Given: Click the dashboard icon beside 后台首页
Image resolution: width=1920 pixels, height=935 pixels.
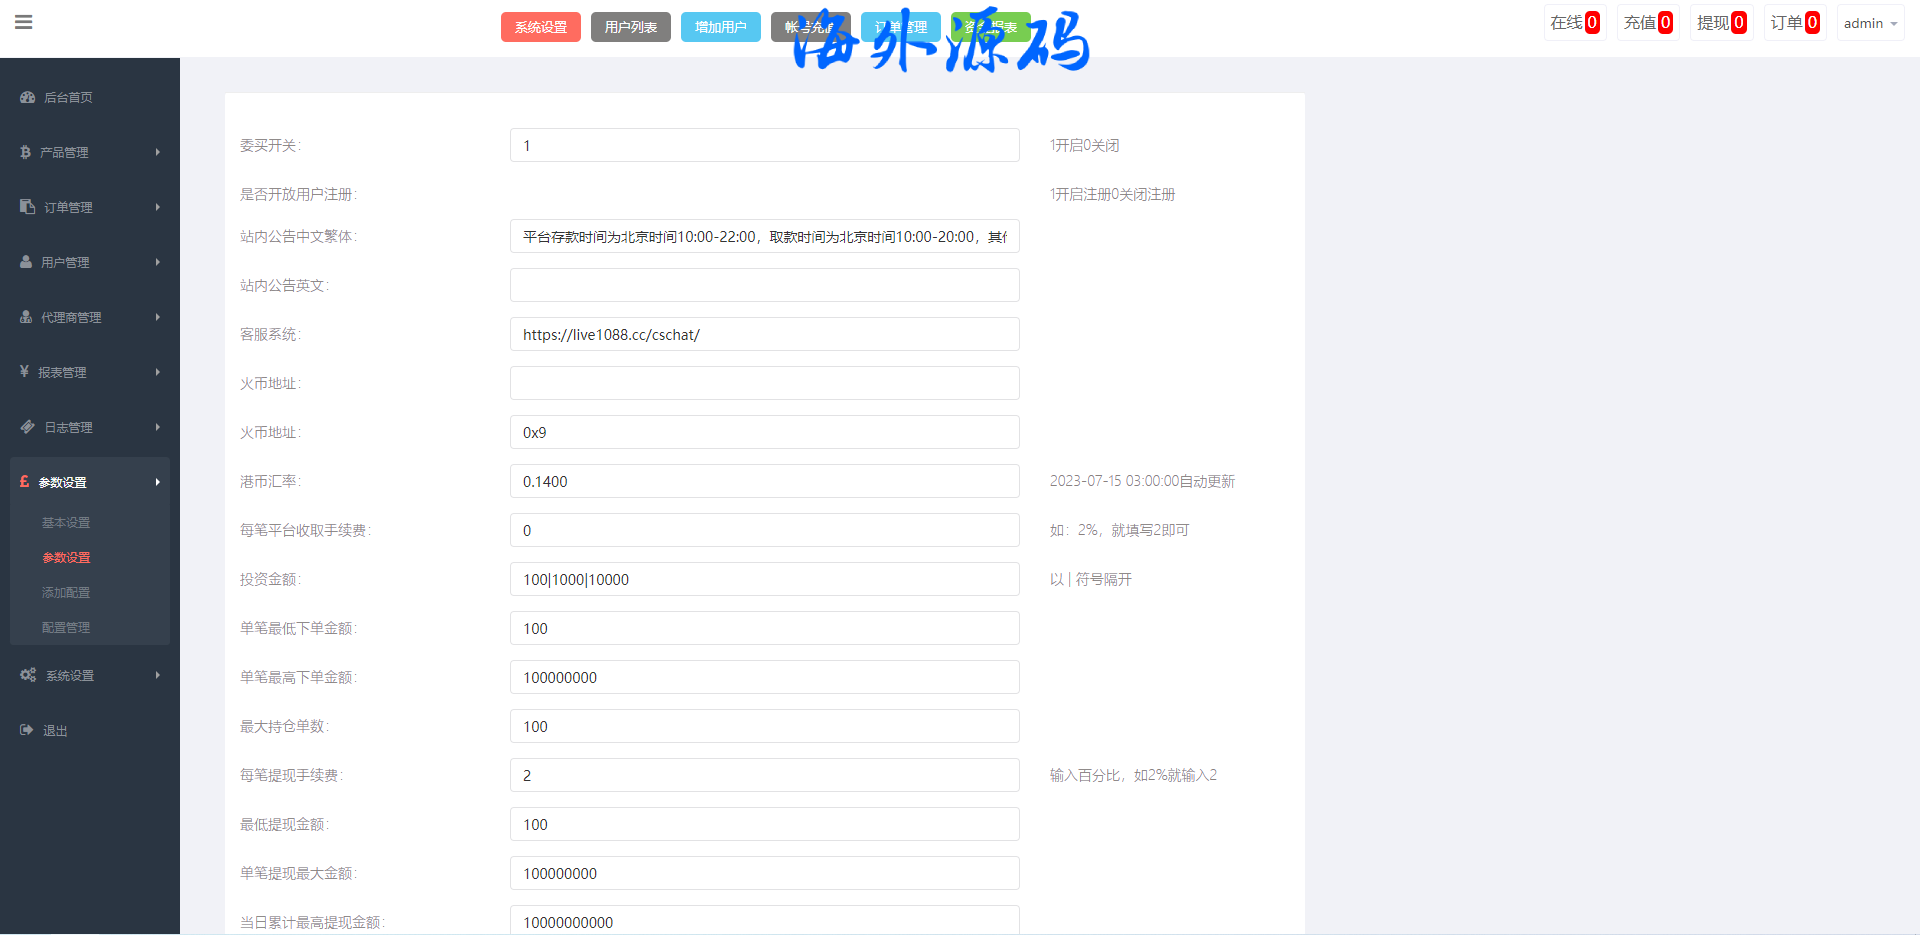Looking at the screenshot, I should [x=27, y=97].
